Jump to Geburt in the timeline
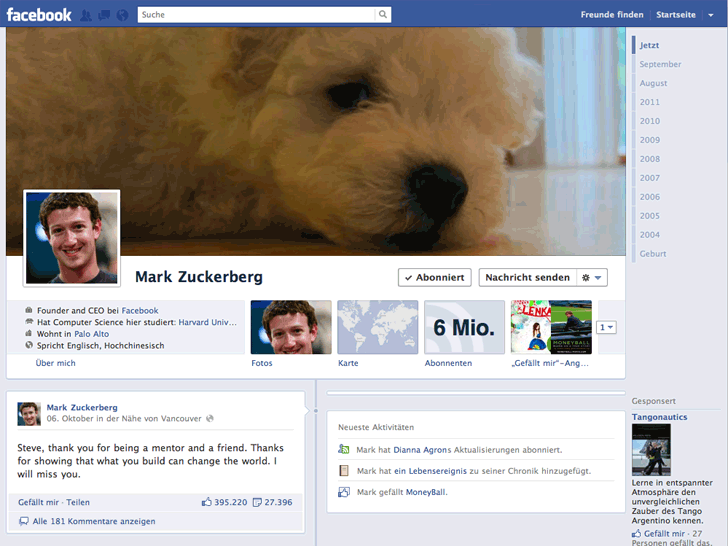The image size is (728, 546). [653, 254]
